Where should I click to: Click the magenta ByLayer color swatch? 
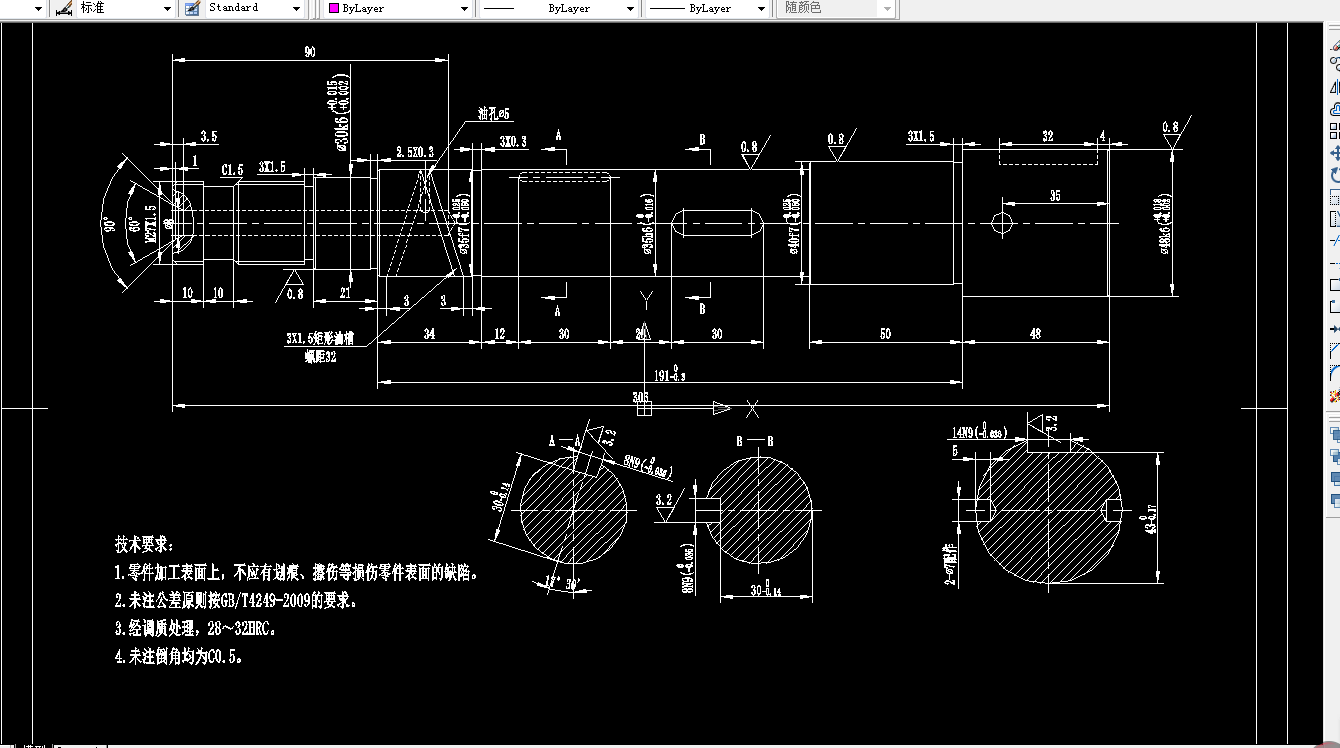pyautogui.click(x=334, y=8)
